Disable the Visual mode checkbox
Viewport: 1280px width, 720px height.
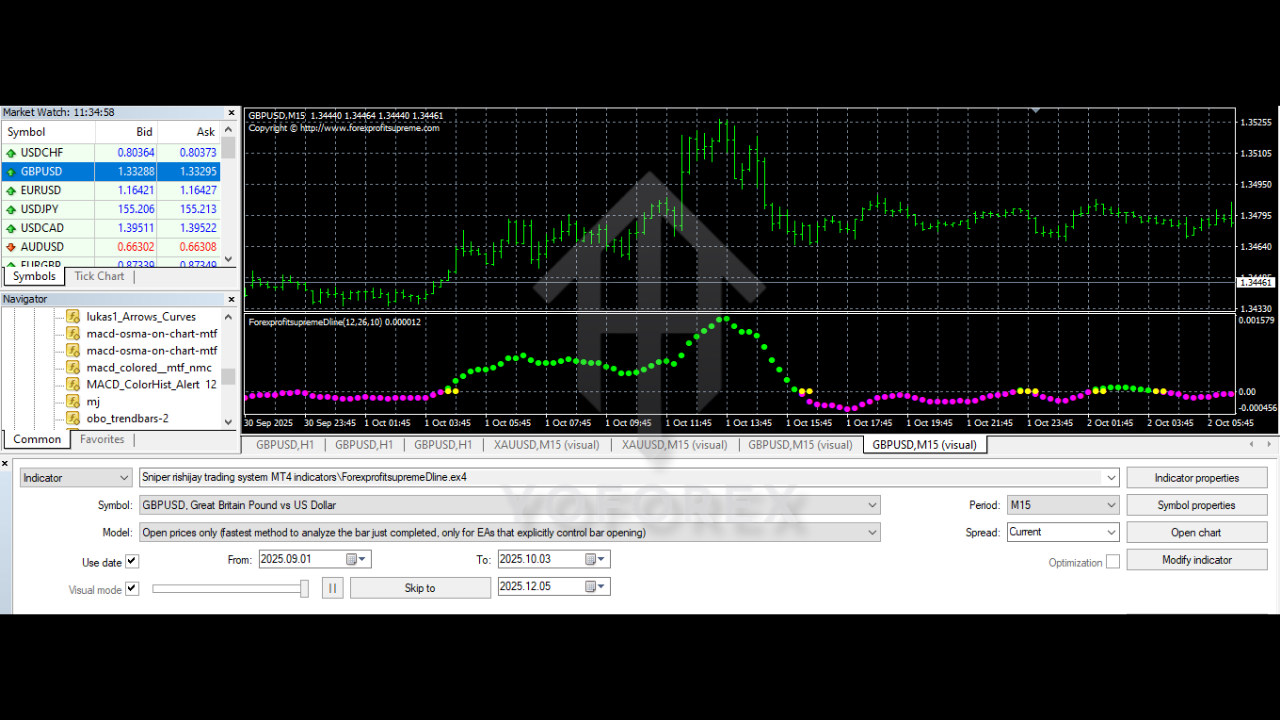pos(133,589)
